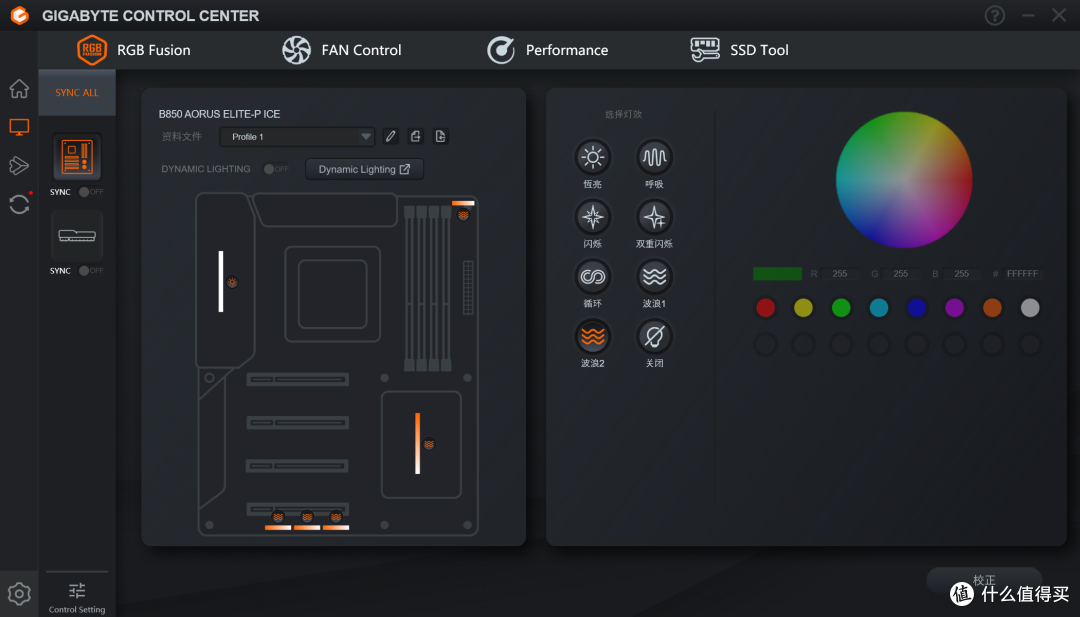Choose the blue preset swatch
Viewport: 1080px width, 617px height.
[x=916, y=308]
